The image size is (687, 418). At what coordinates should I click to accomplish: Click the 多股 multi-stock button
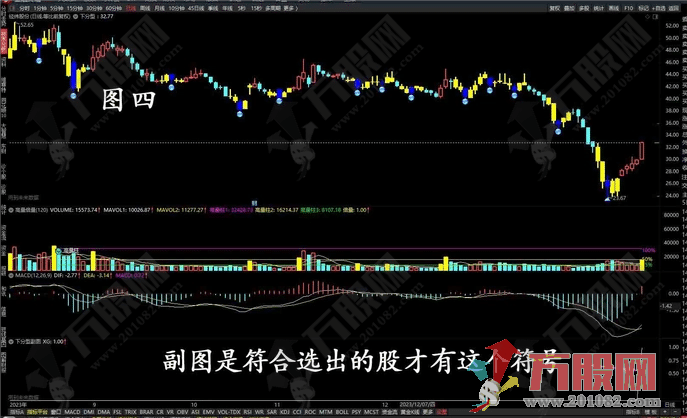pos(584,8)
